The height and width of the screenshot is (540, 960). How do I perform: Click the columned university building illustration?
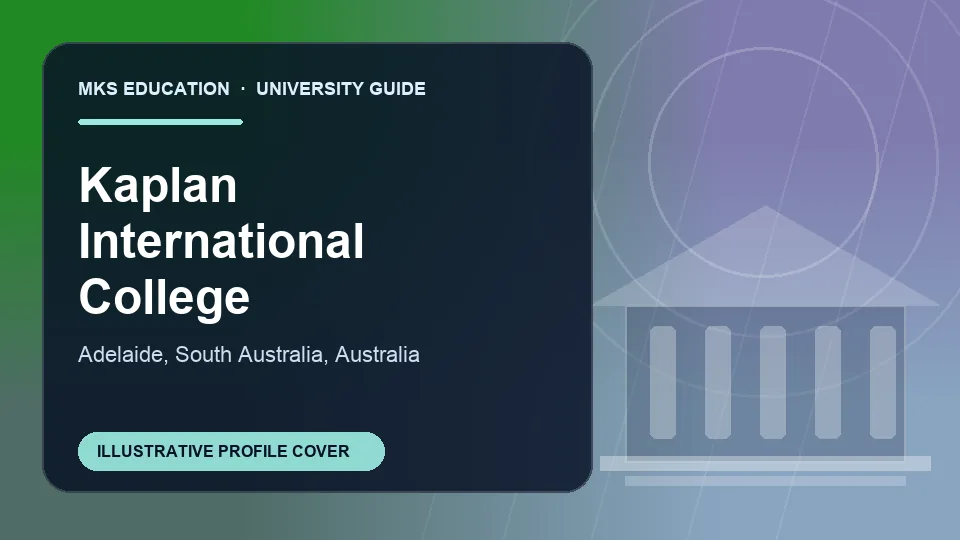(765, 346)
